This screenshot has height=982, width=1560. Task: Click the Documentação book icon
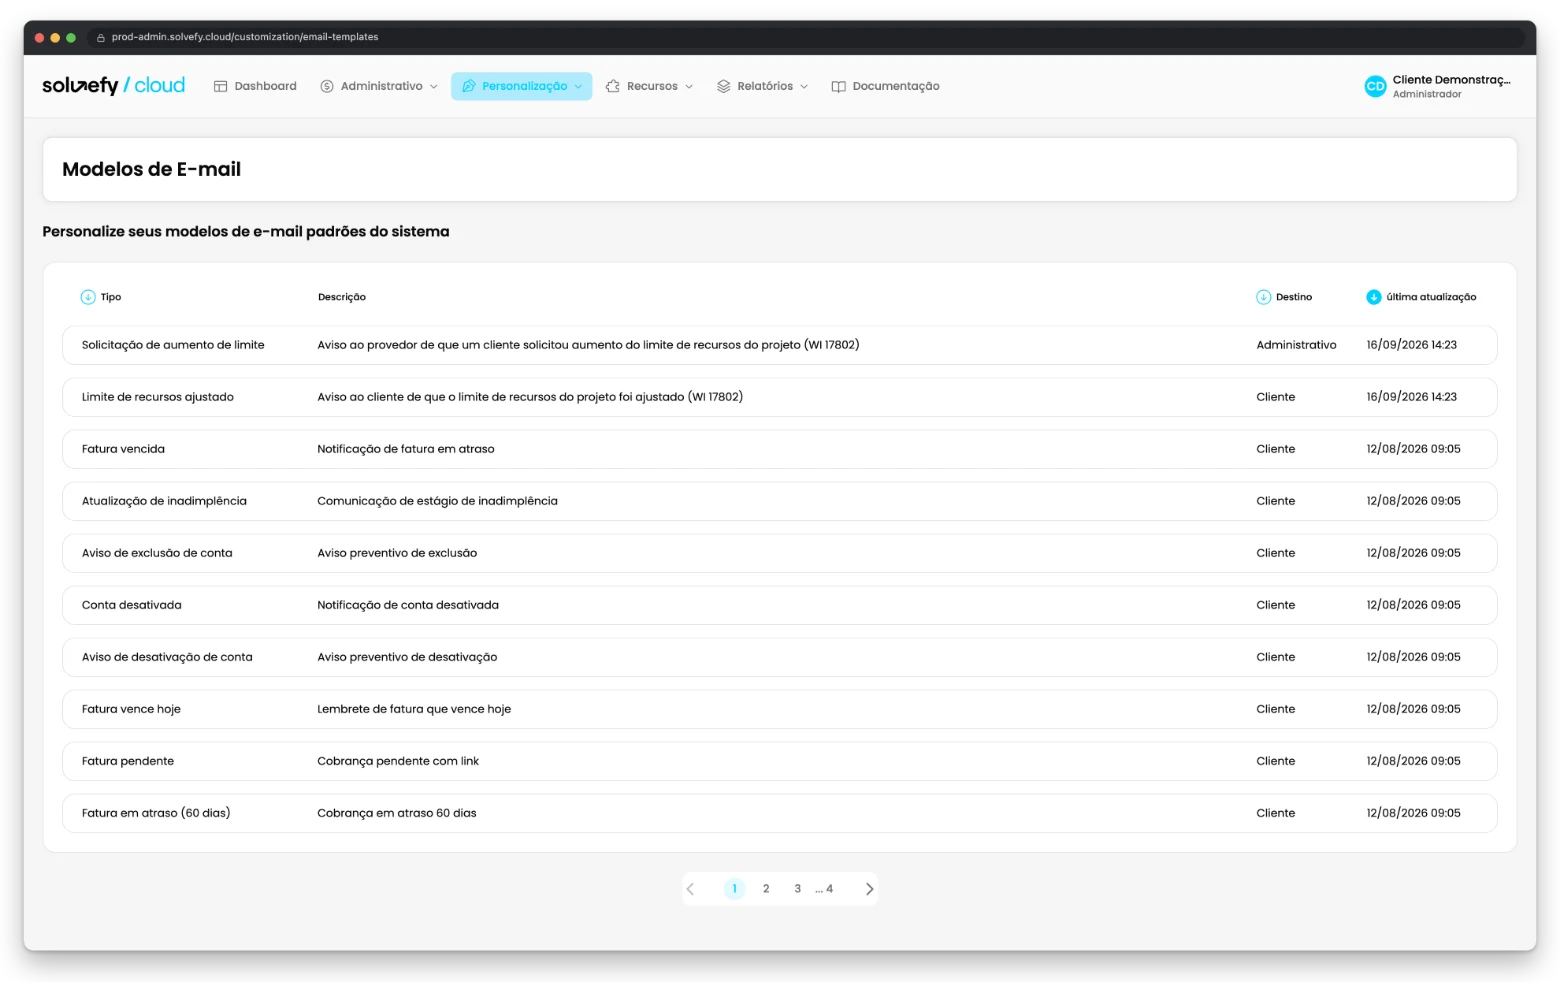[x=839, y=86]
